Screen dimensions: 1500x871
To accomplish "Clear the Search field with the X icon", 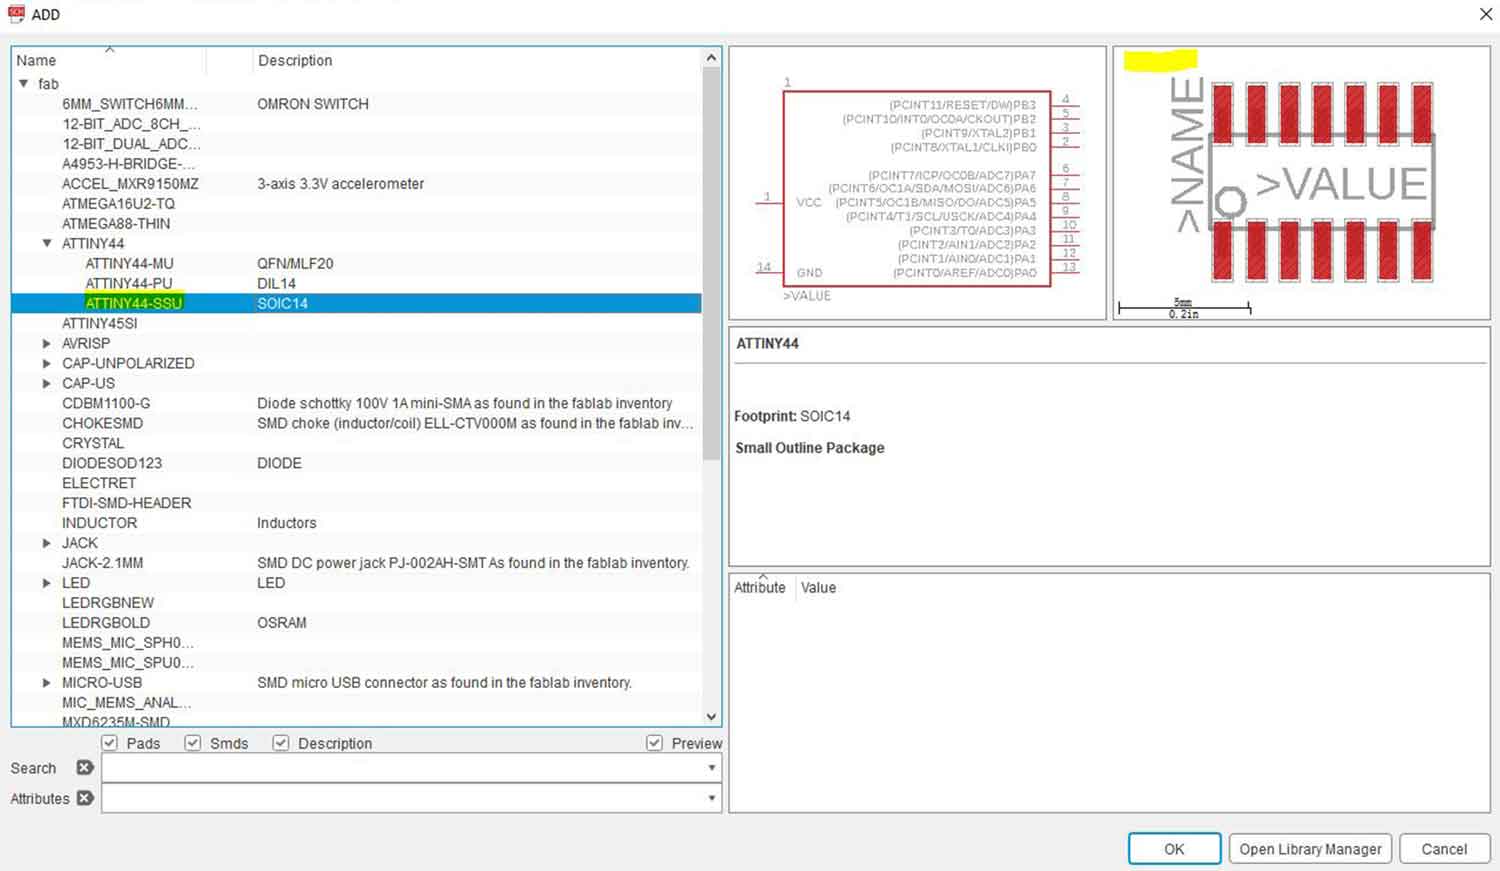I will (x=85, y=768).
